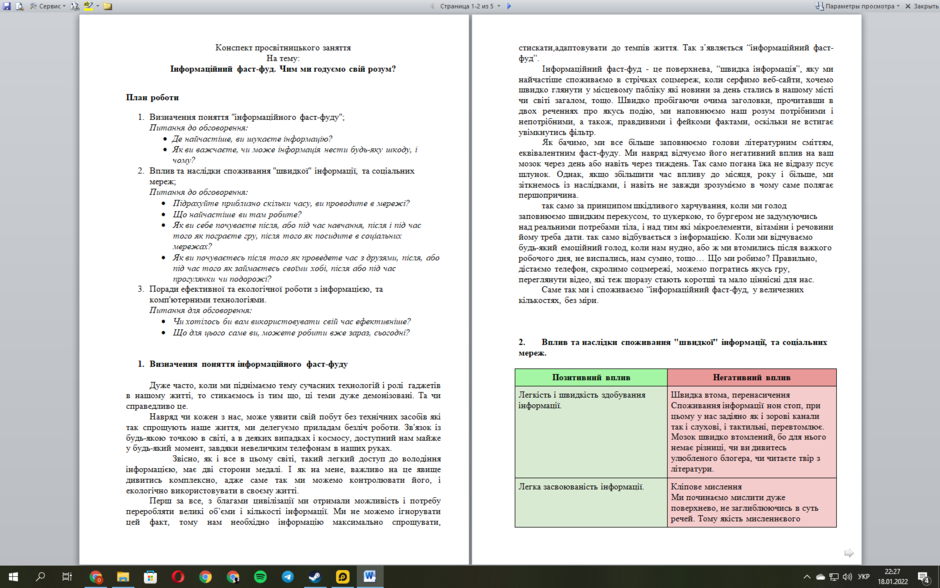The height and width of the screenshot is (588, 940).
Task: Open the Страница 1-2 из 5 page dropdown
Action: [470, 6]
